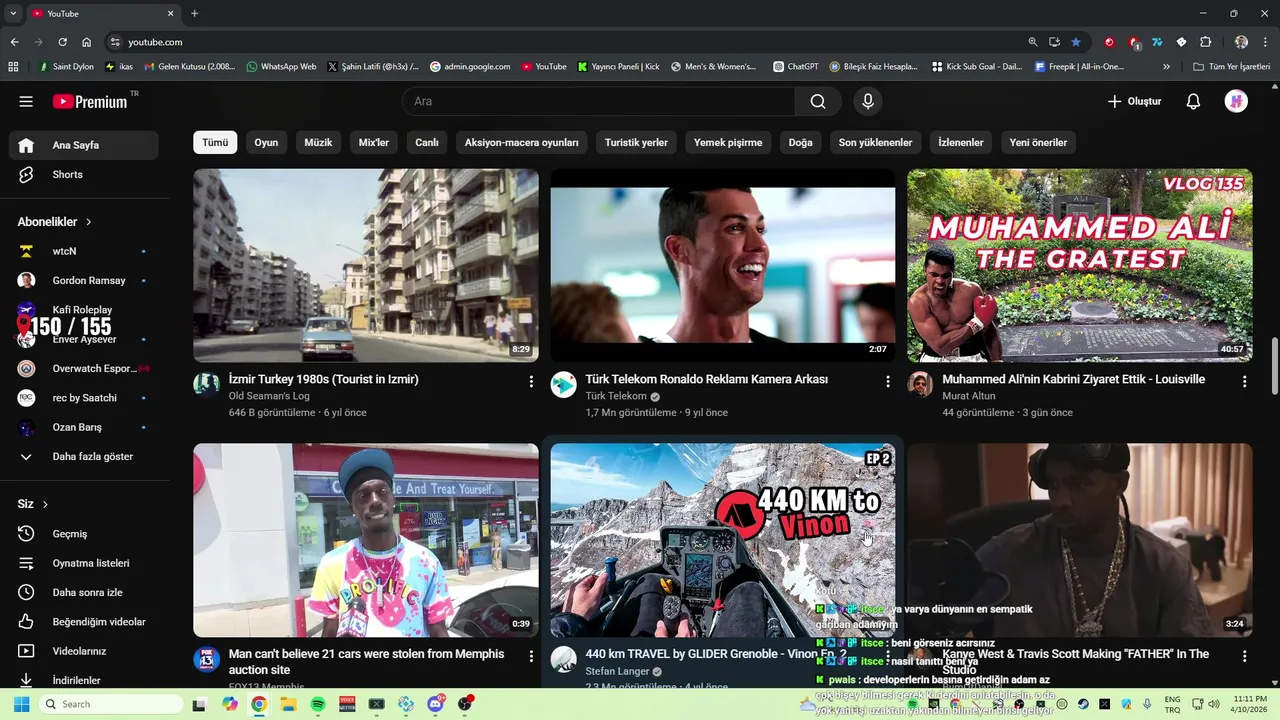Open Geçmiş watch history
The width and height of the screenshot is (1280, 720).
coord(85,534)
